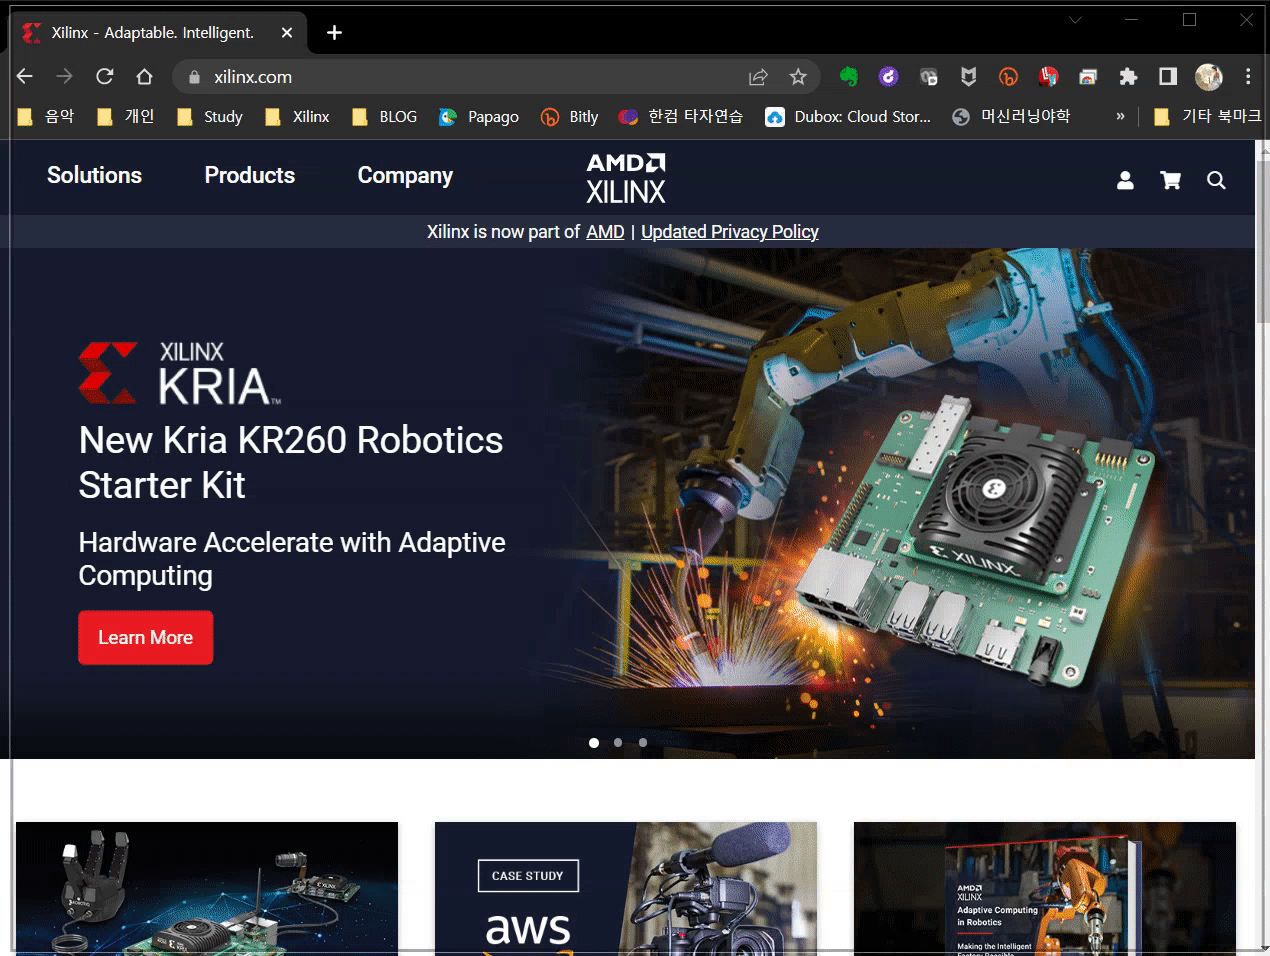This screenshot has width=1270, height=956.
Task: Open the Study bookmark folder
Action: [210, 117]
